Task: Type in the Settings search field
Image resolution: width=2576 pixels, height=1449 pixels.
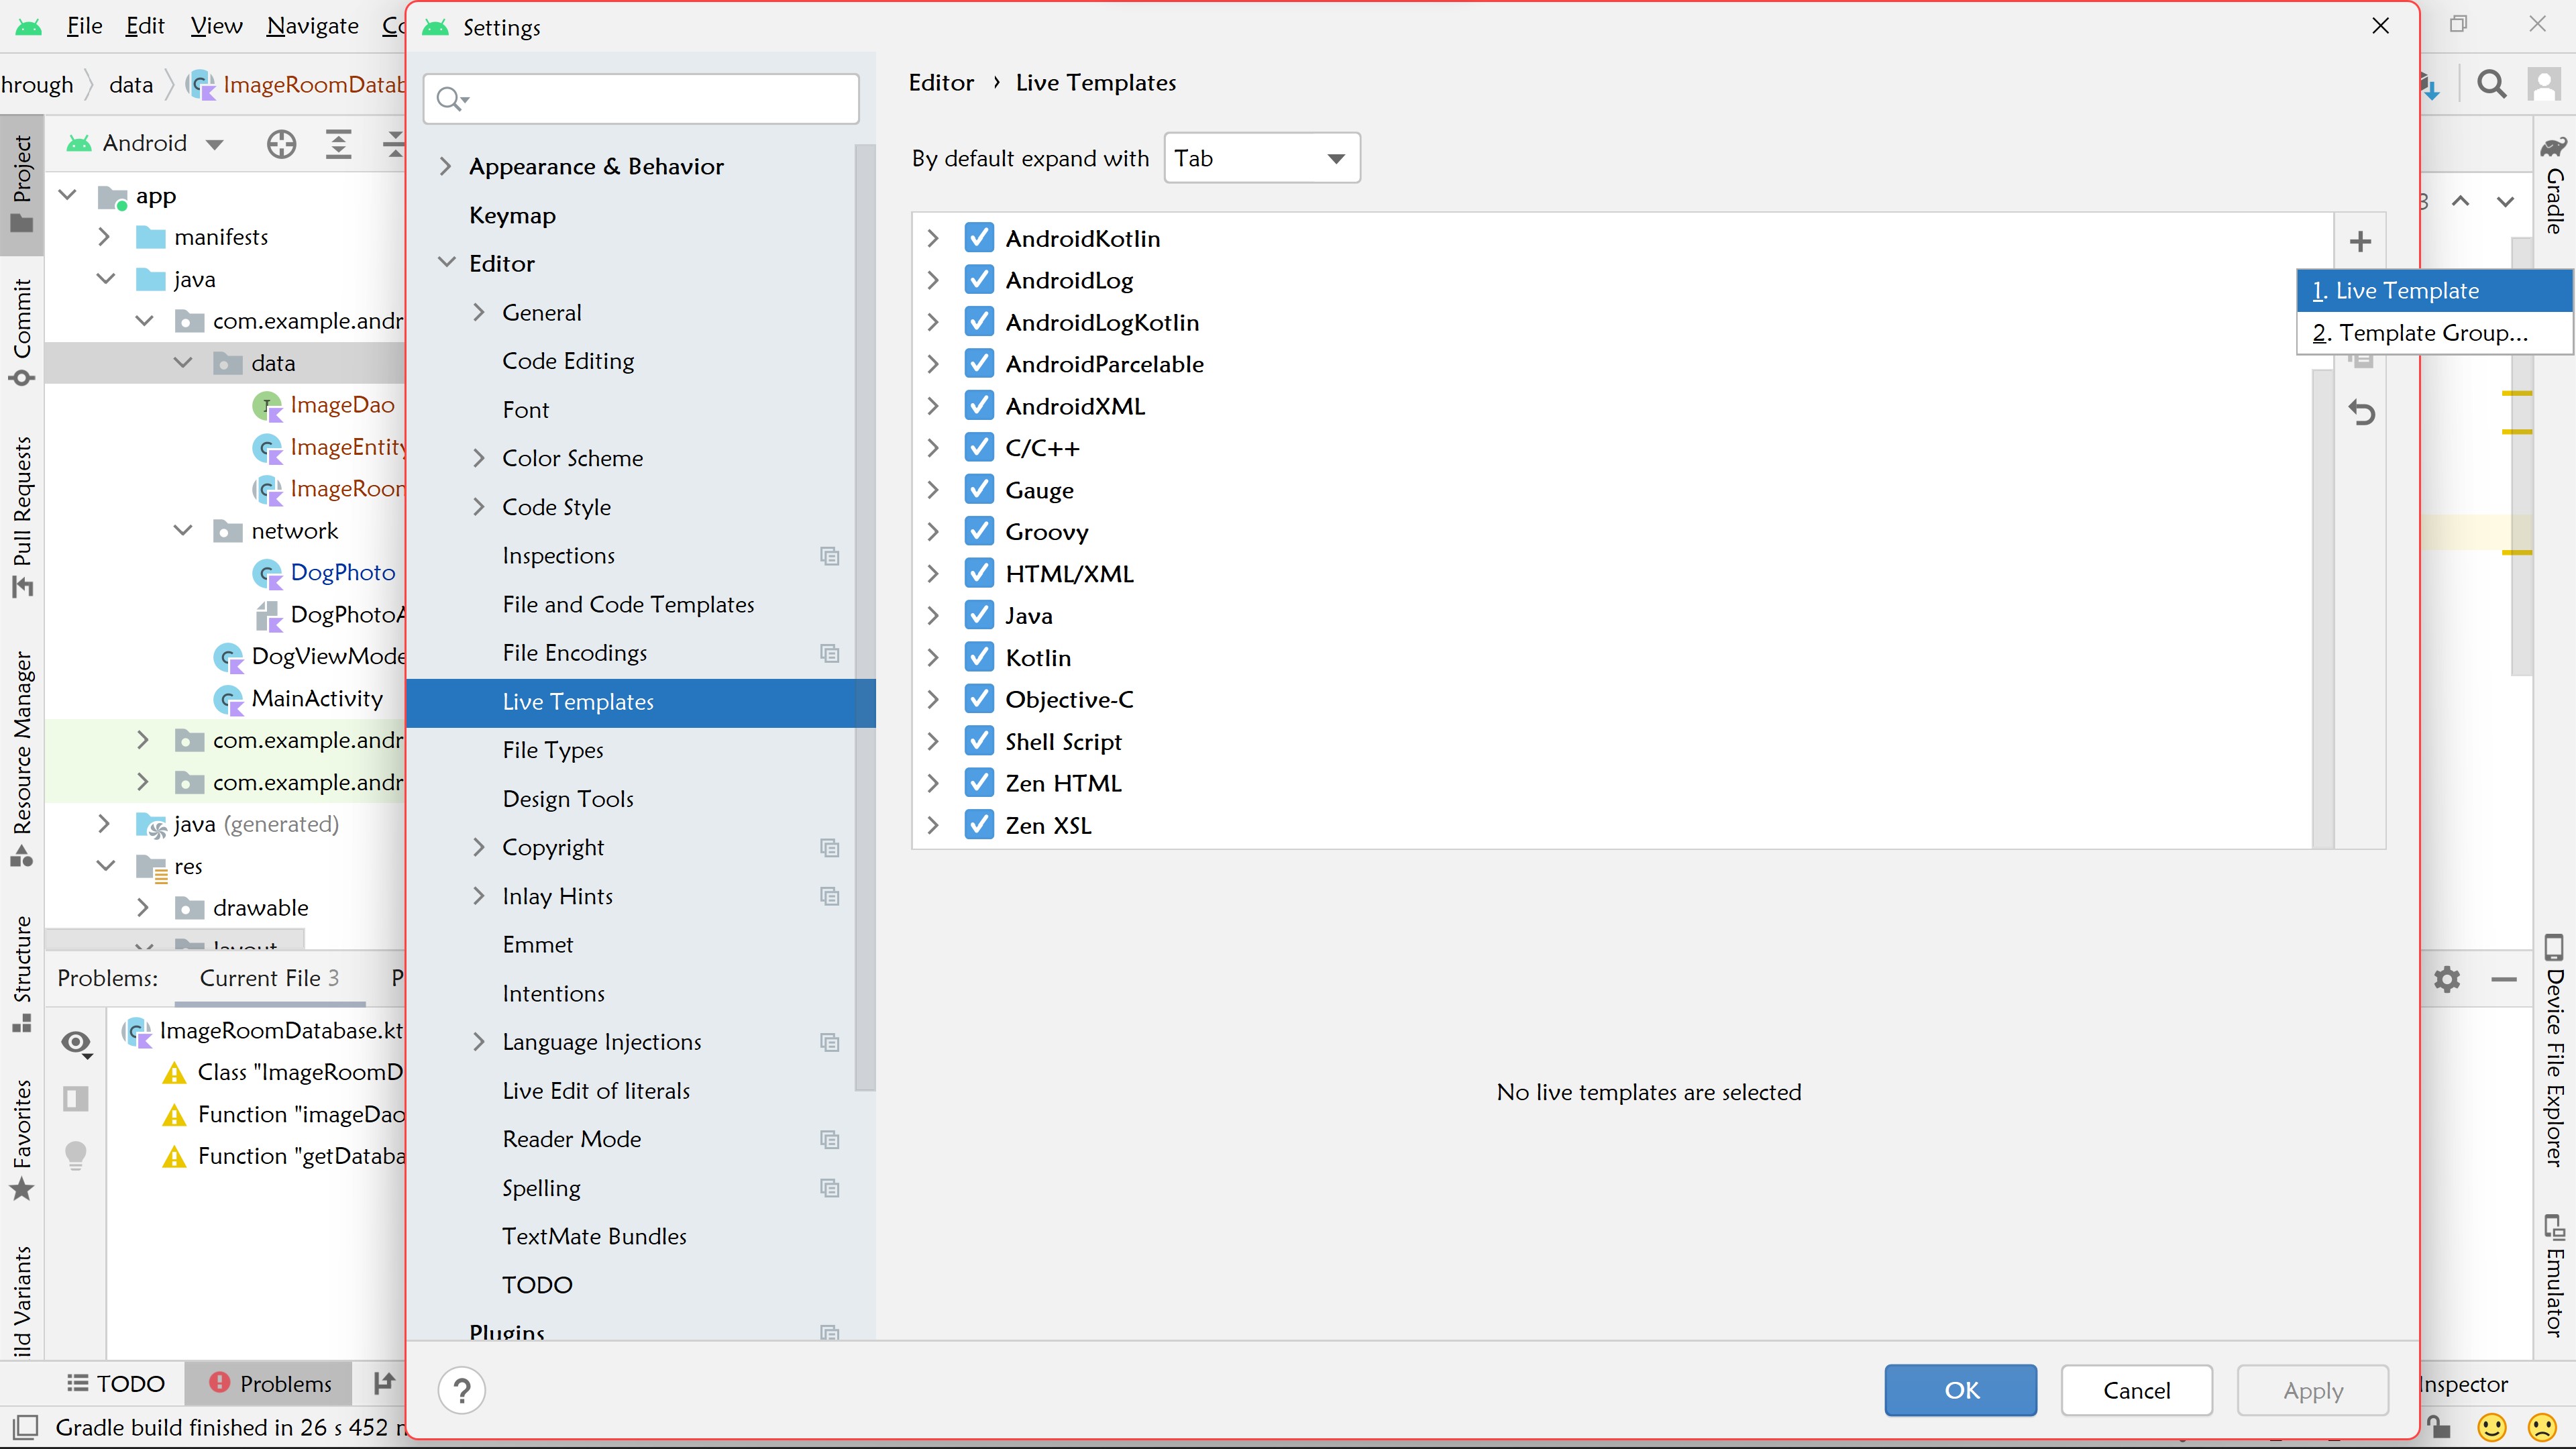Action: coord(640,98)
